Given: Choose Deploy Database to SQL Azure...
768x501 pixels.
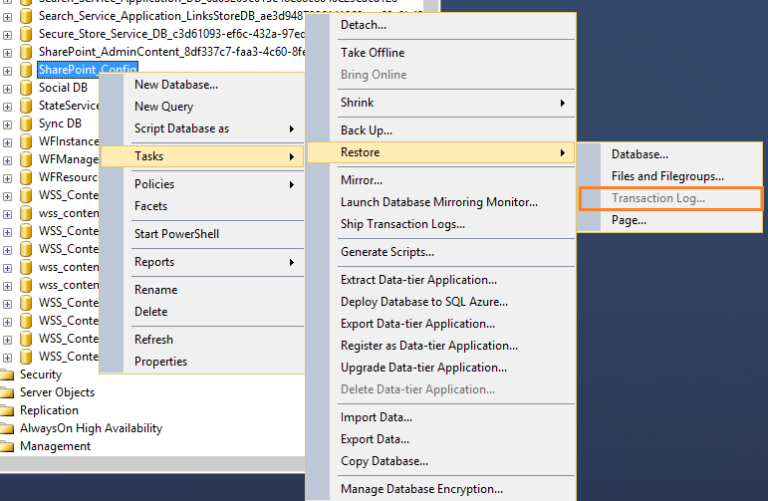Looking at the screenshot, I should tap(441, 302).
